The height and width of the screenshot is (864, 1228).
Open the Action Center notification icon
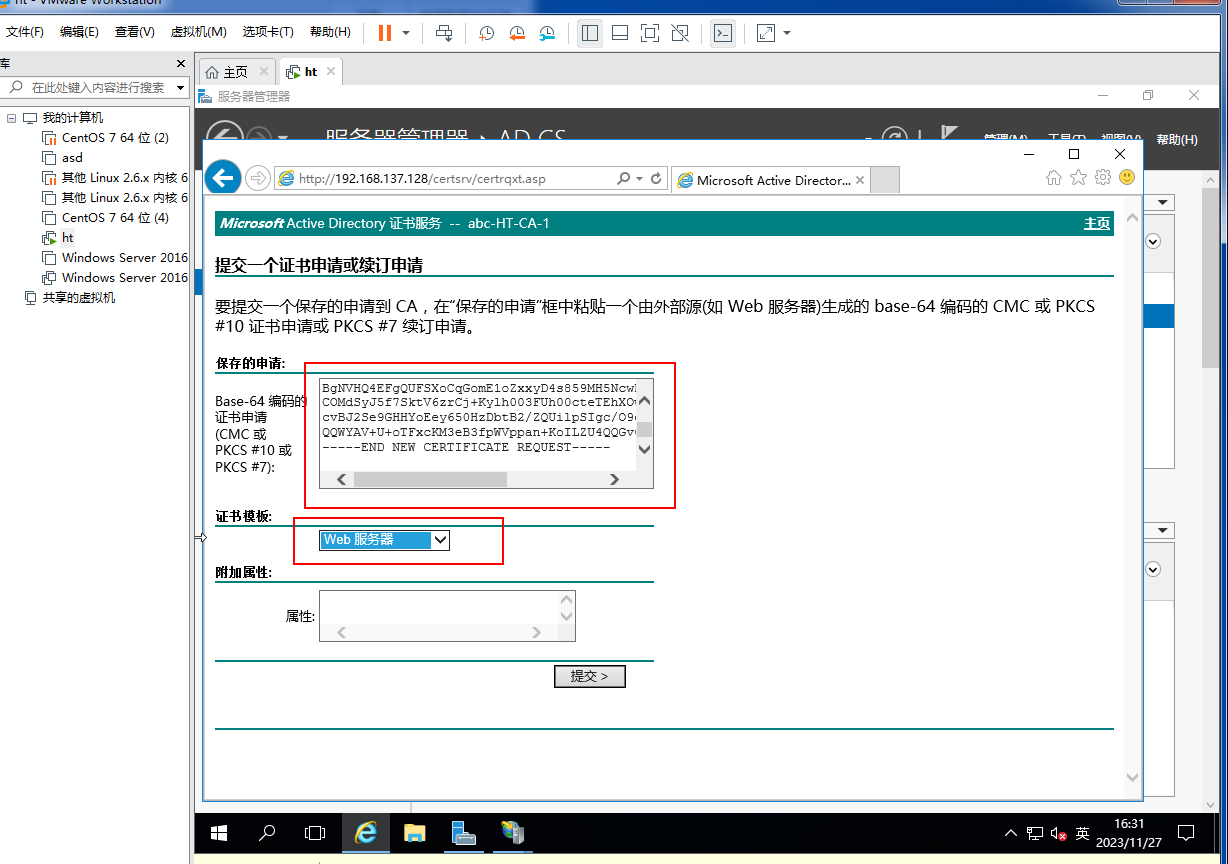pyautogui.click(x=1186, y=832)
